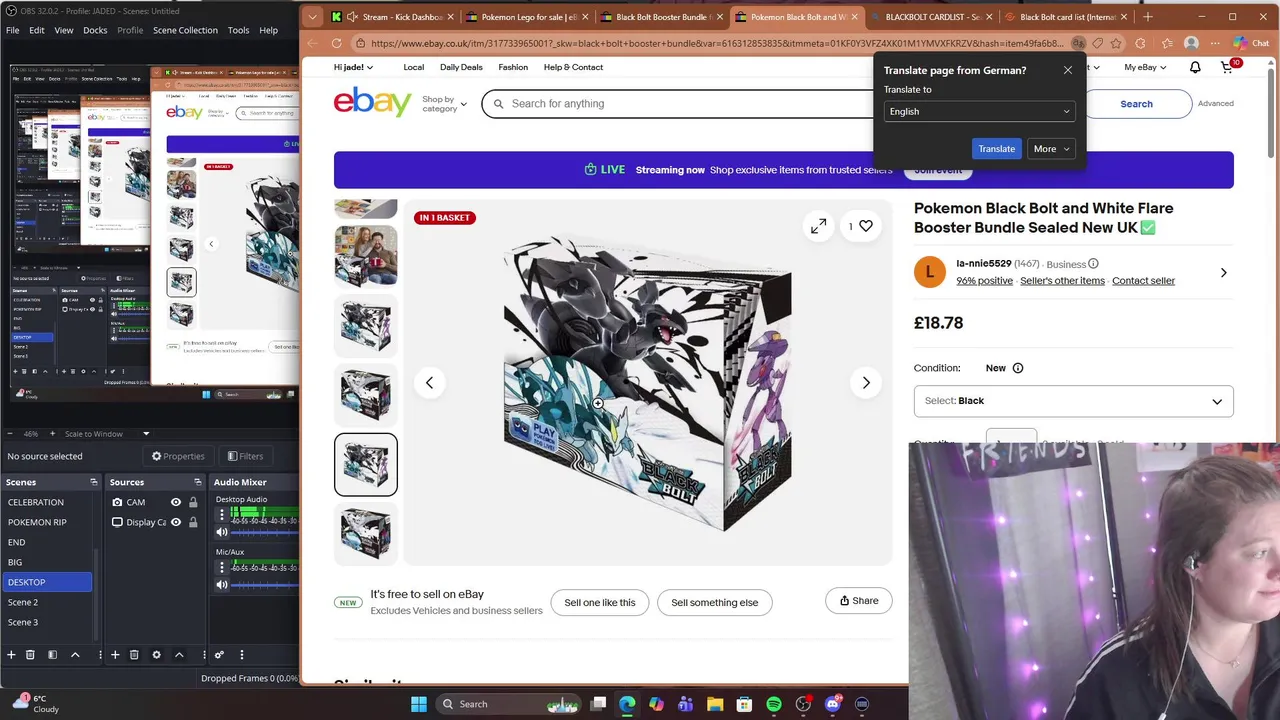The width and height of the screenshot is (1280, 720).
Task: Add item to watchlist with heart icon
Action: tap(866, 226)
